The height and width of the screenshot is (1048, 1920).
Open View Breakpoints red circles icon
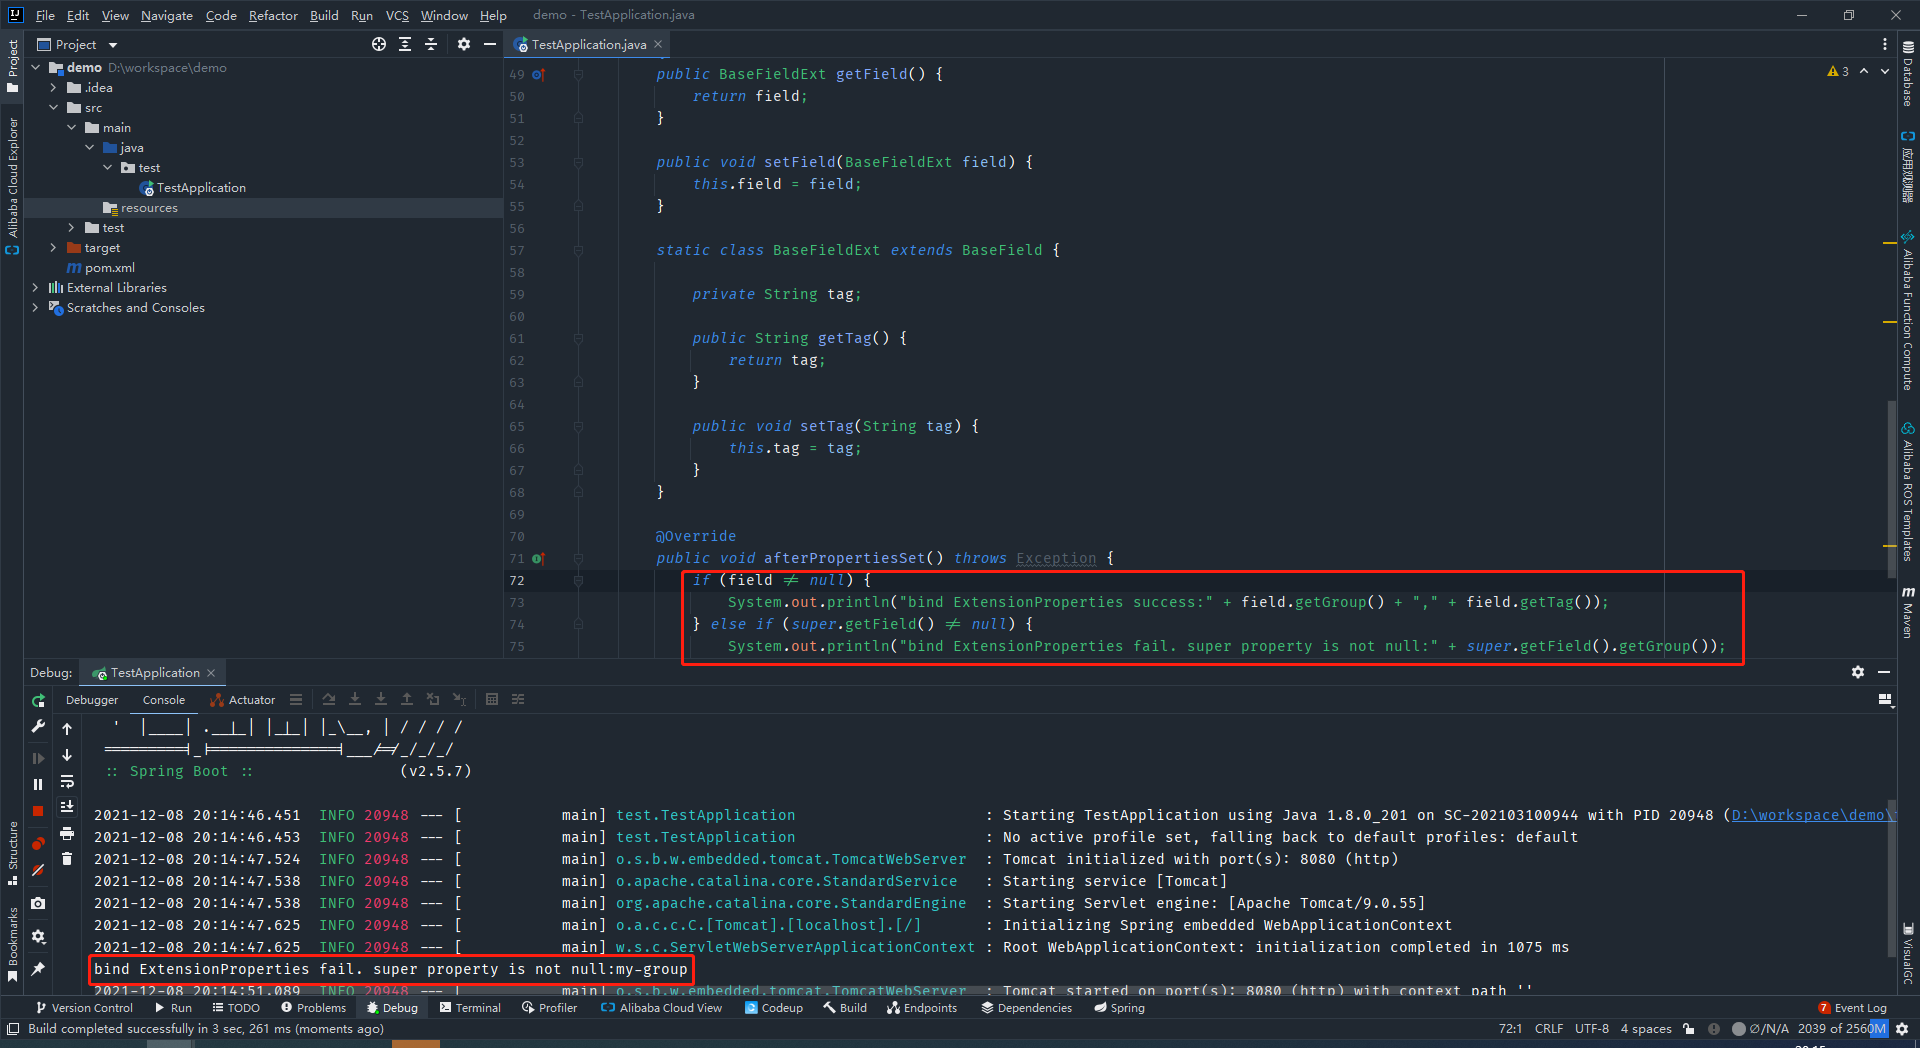point(38,843)
